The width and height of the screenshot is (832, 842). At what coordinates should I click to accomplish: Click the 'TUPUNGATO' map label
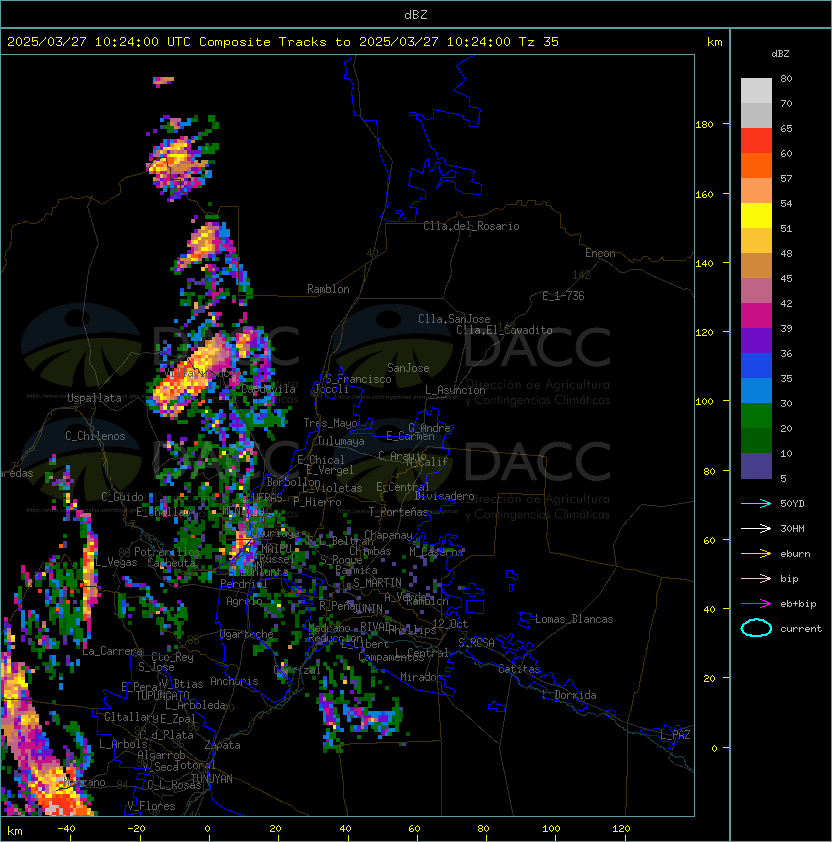[163, 695]
